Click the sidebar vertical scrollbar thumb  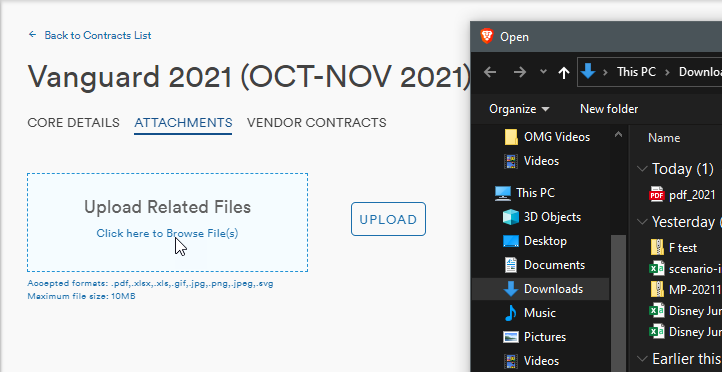pyautogui.click(x=618, y=302)
